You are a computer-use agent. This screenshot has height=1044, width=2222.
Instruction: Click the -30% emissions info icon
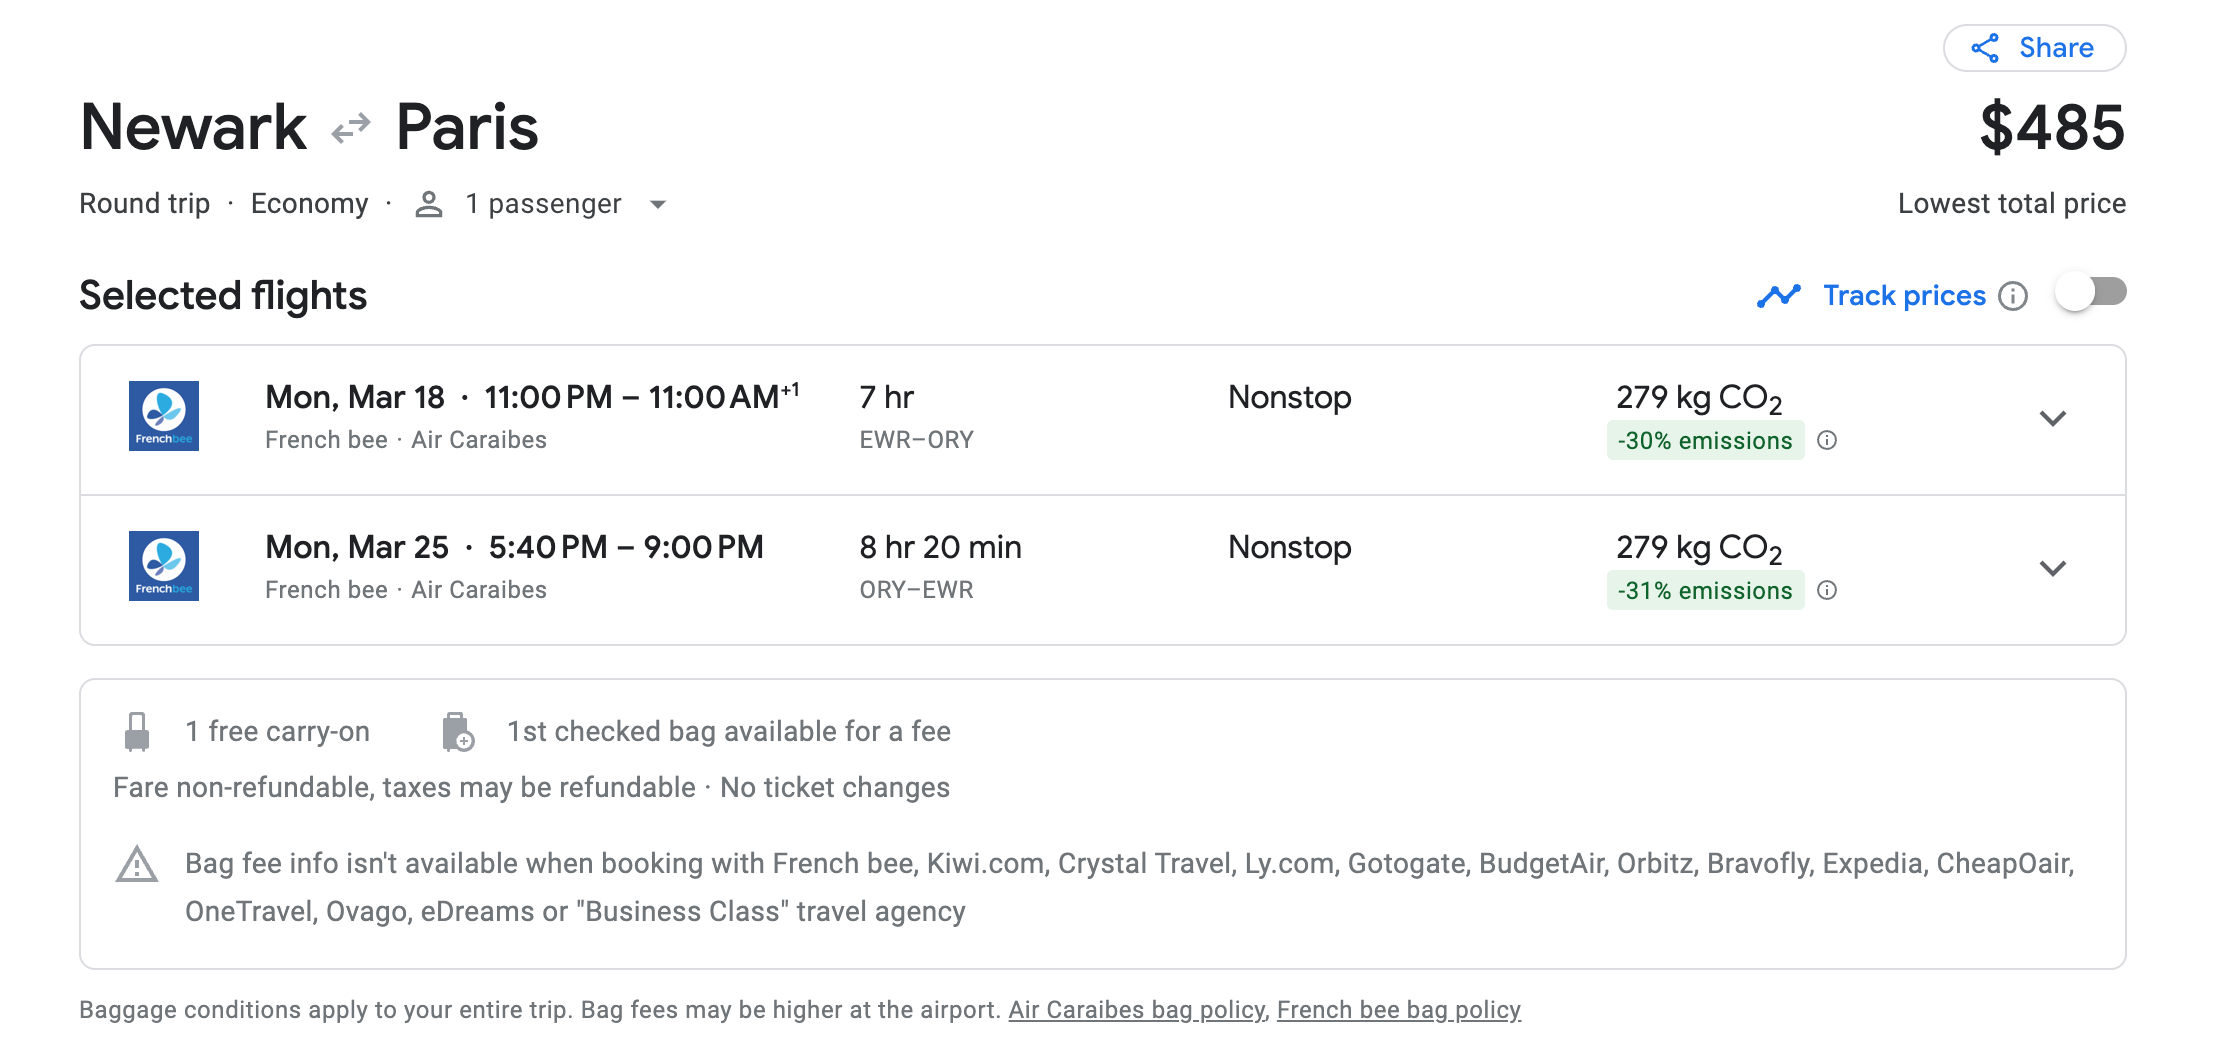(1827, 440)
